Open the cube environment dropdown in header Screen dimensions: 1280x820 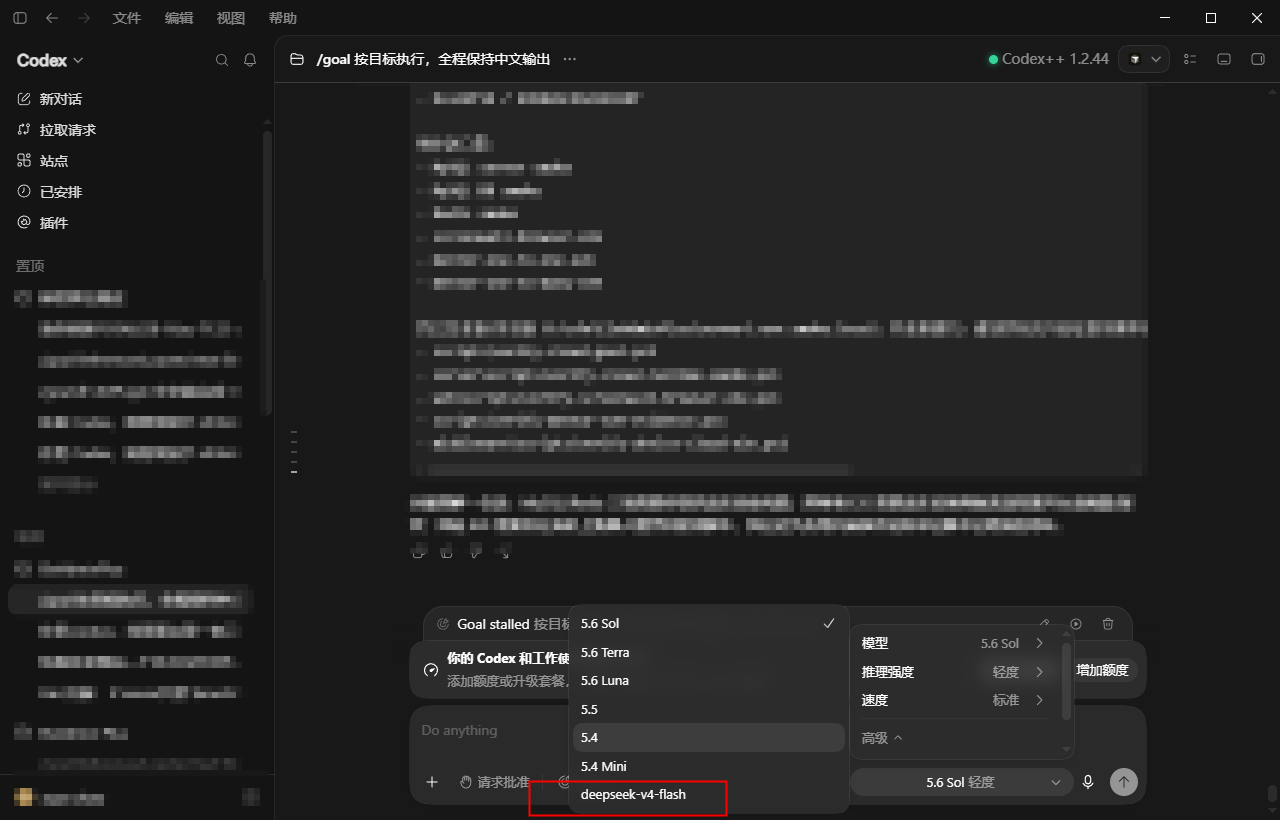pyautogui.click(x=1144, y=59)
